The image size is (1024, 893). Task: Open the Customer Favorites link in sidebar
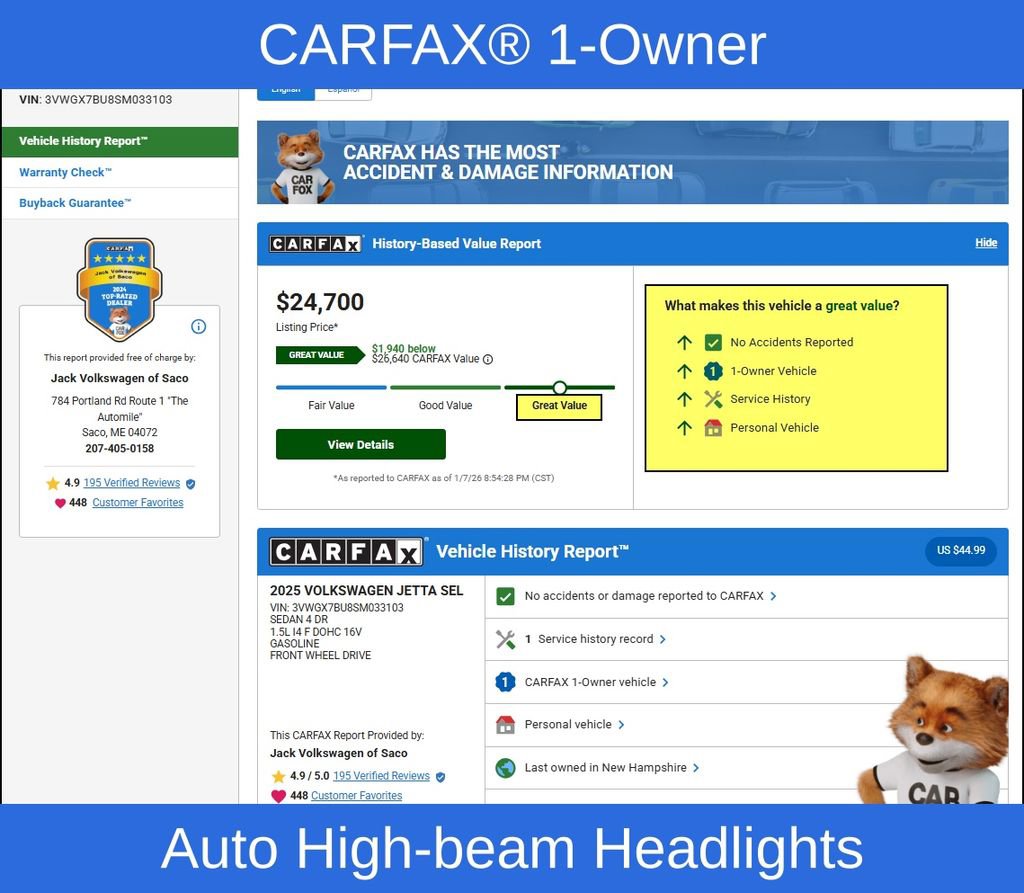click(x=137, y=503)
